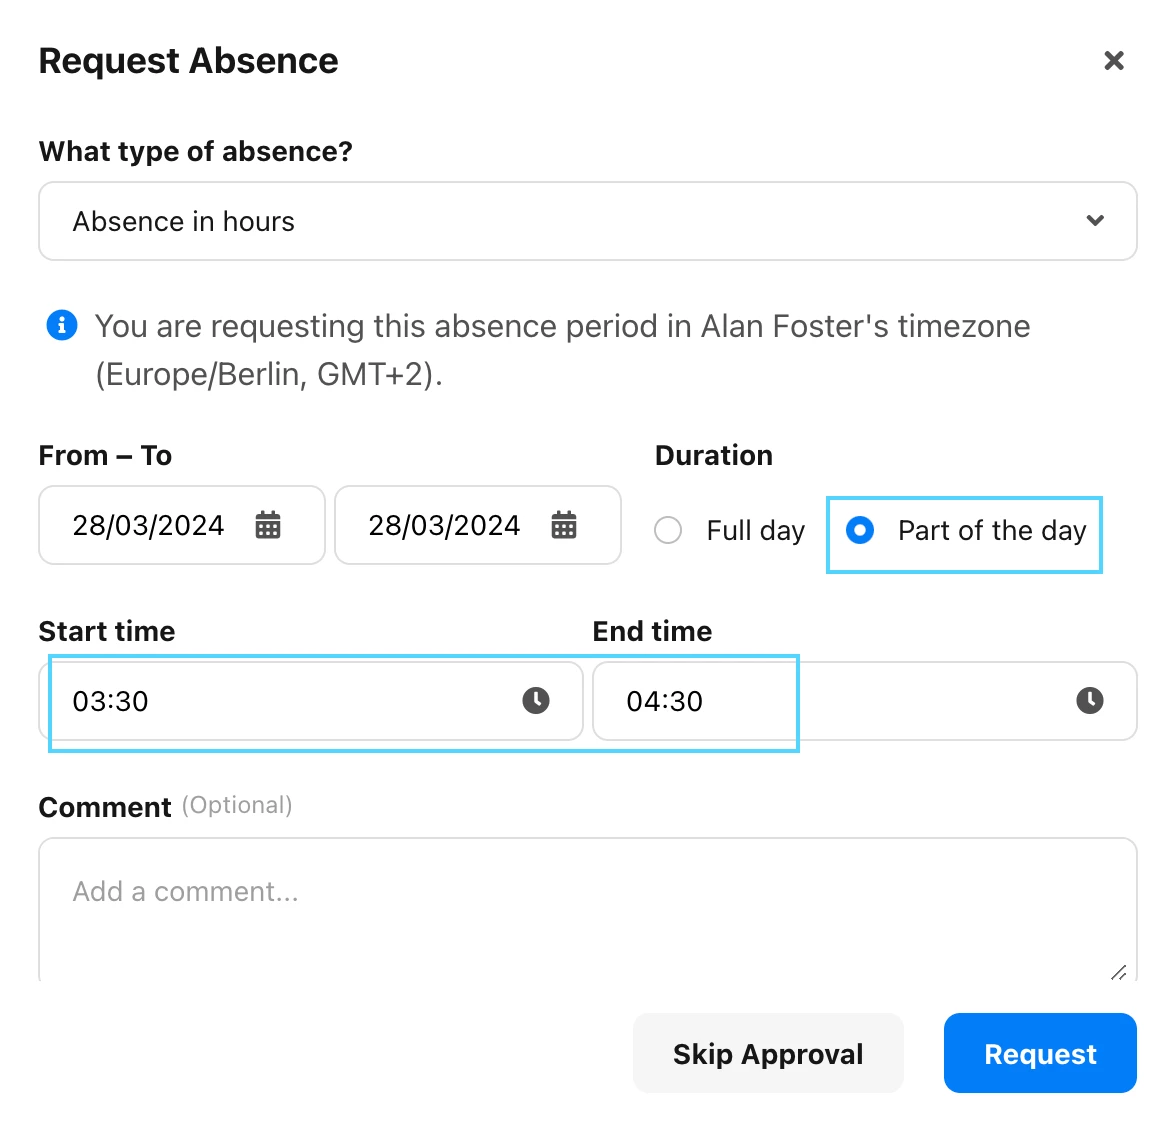
Task: Select the Part of the day radio button
Action: (x=860, y=530)
